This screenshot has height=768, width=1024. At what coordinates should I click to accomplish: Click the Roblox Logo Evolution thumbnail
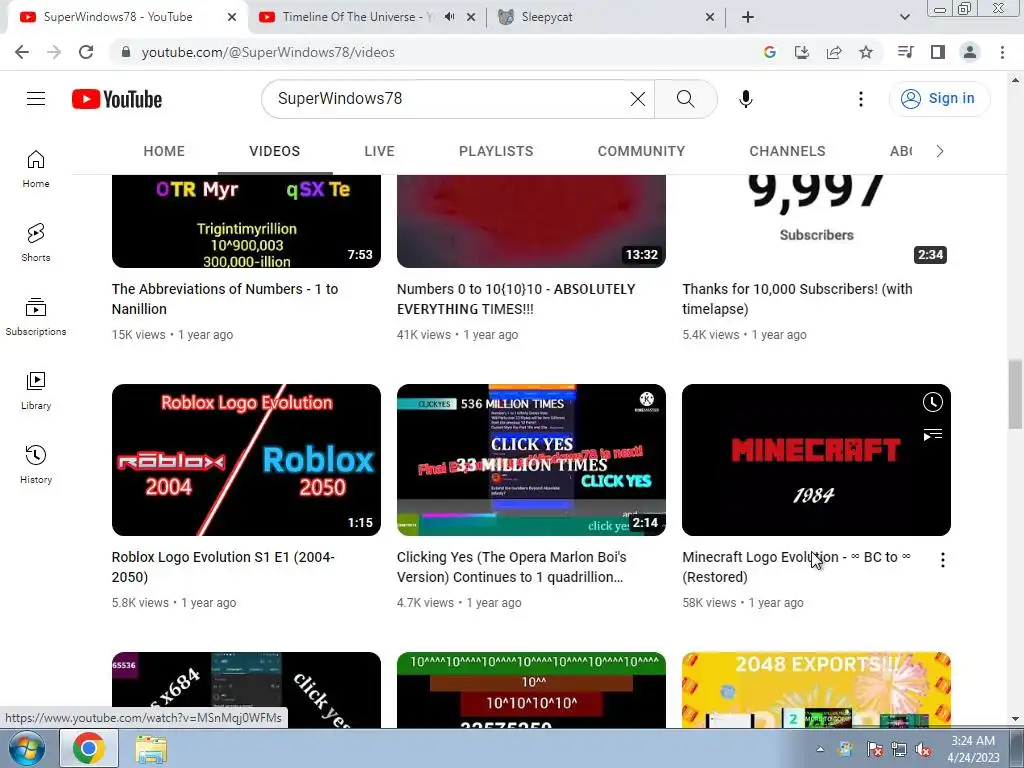(x=246, y=460)
